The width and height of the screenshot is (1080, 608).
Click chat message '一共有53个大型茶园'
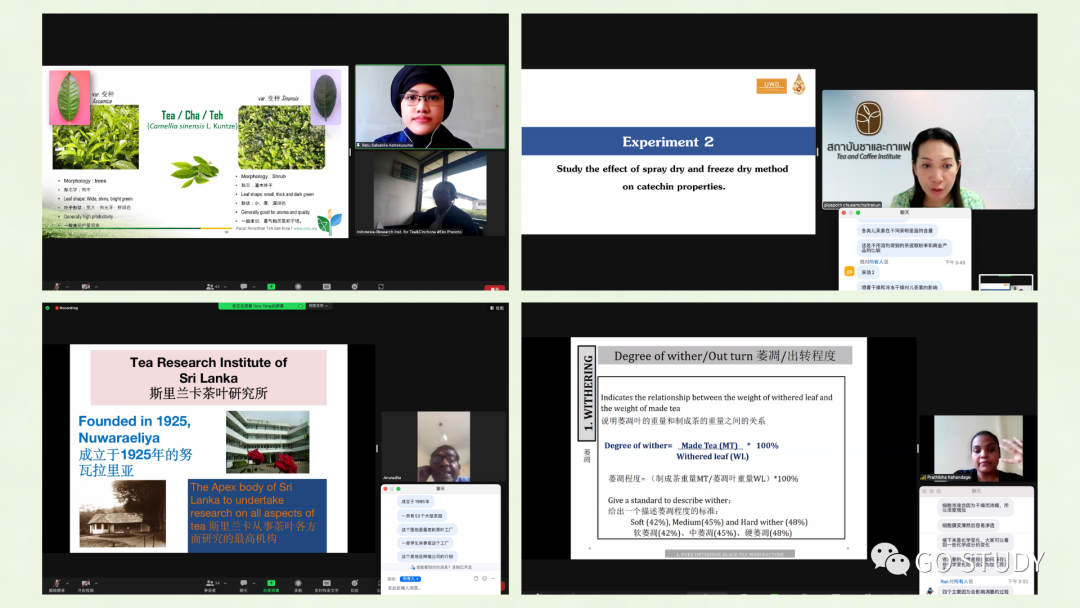[422, 516]
